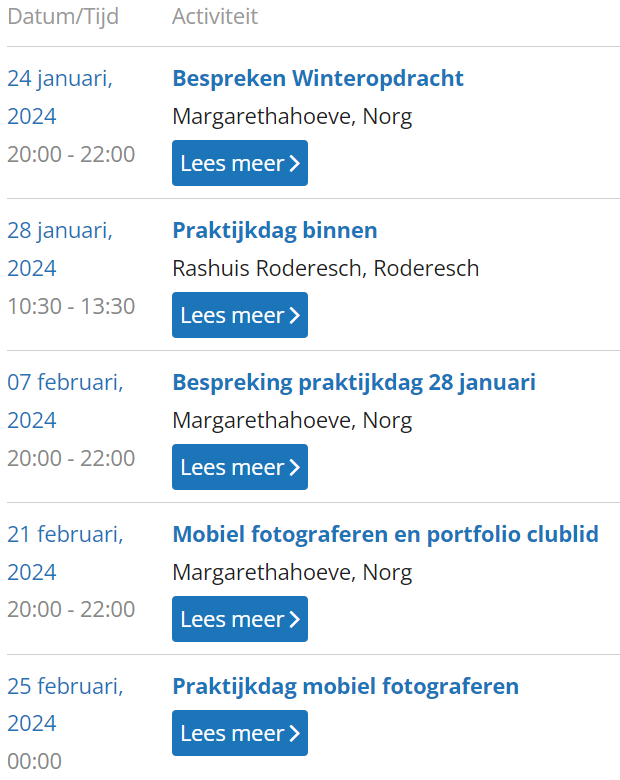620x780 pixels.
Task: Click Lees meer under Praktijkdag mobiel fotograferen
Action: (x=240, y=733)
